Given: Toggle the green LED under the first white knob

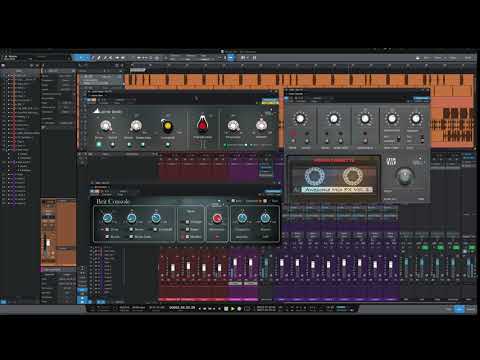Looking at the screenshot, I should click(x=99, y=144).
